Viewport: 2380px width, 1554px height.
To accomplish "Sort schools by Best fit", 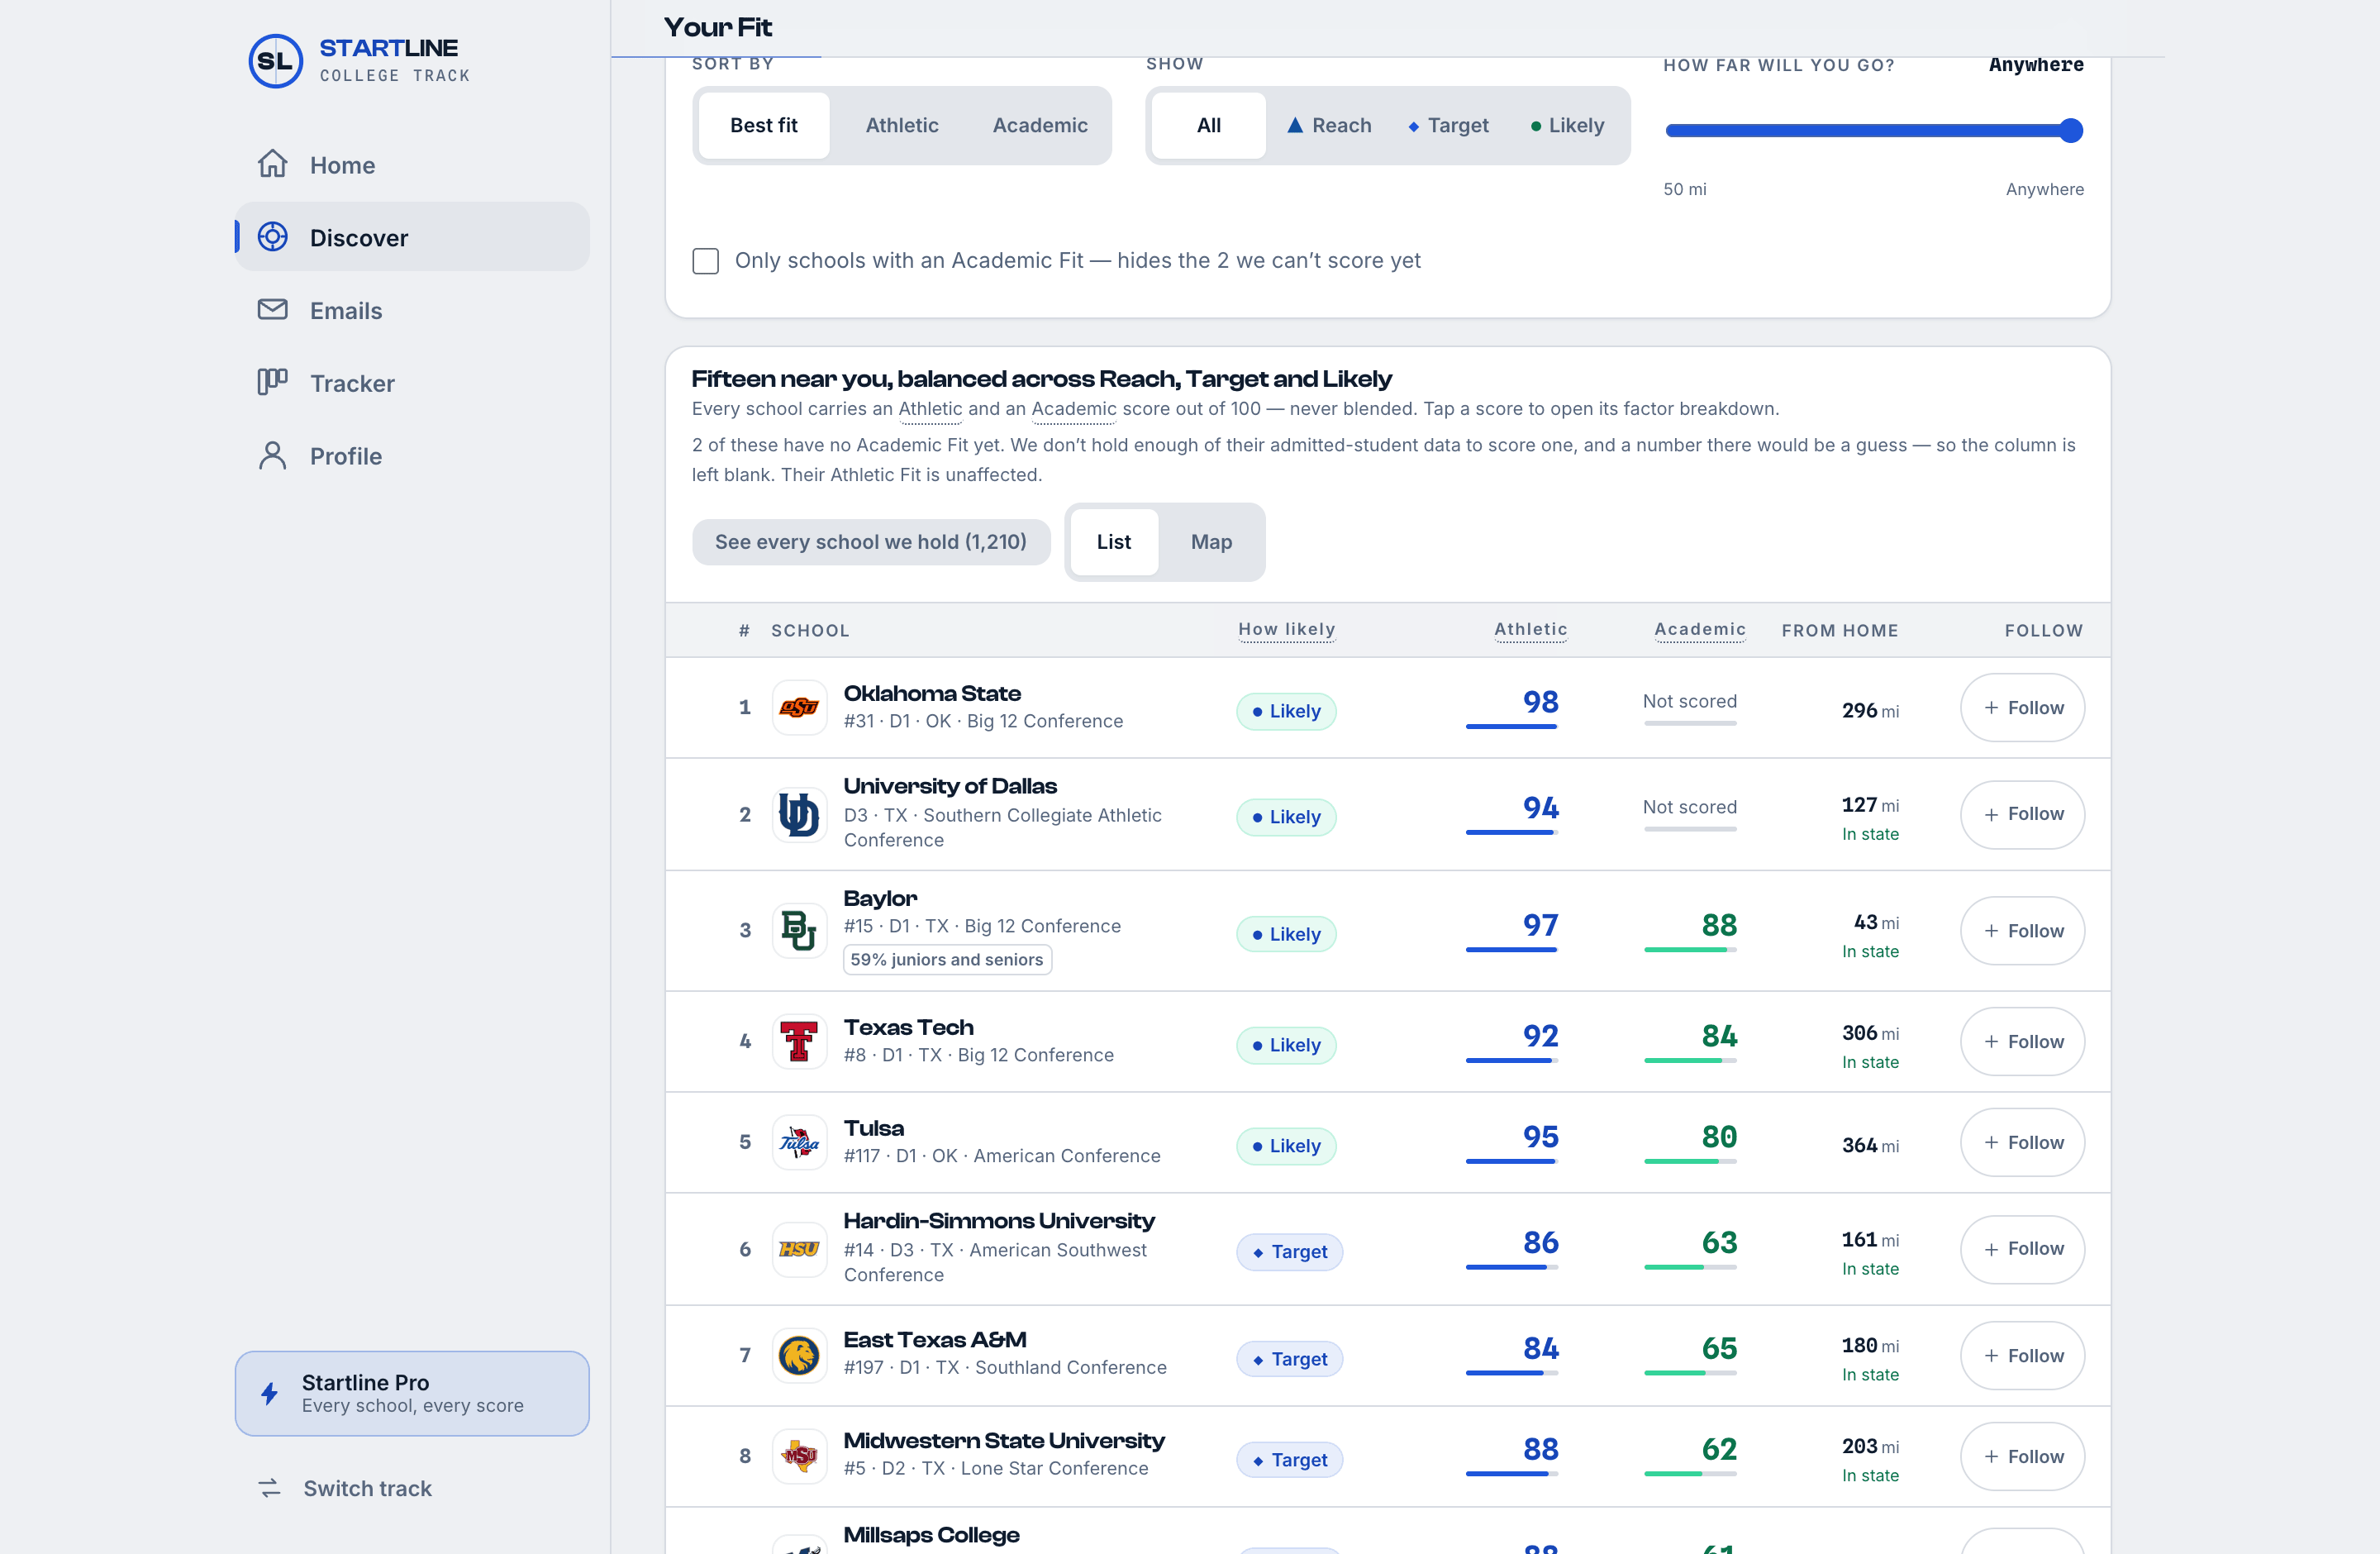I will [764, 125].
